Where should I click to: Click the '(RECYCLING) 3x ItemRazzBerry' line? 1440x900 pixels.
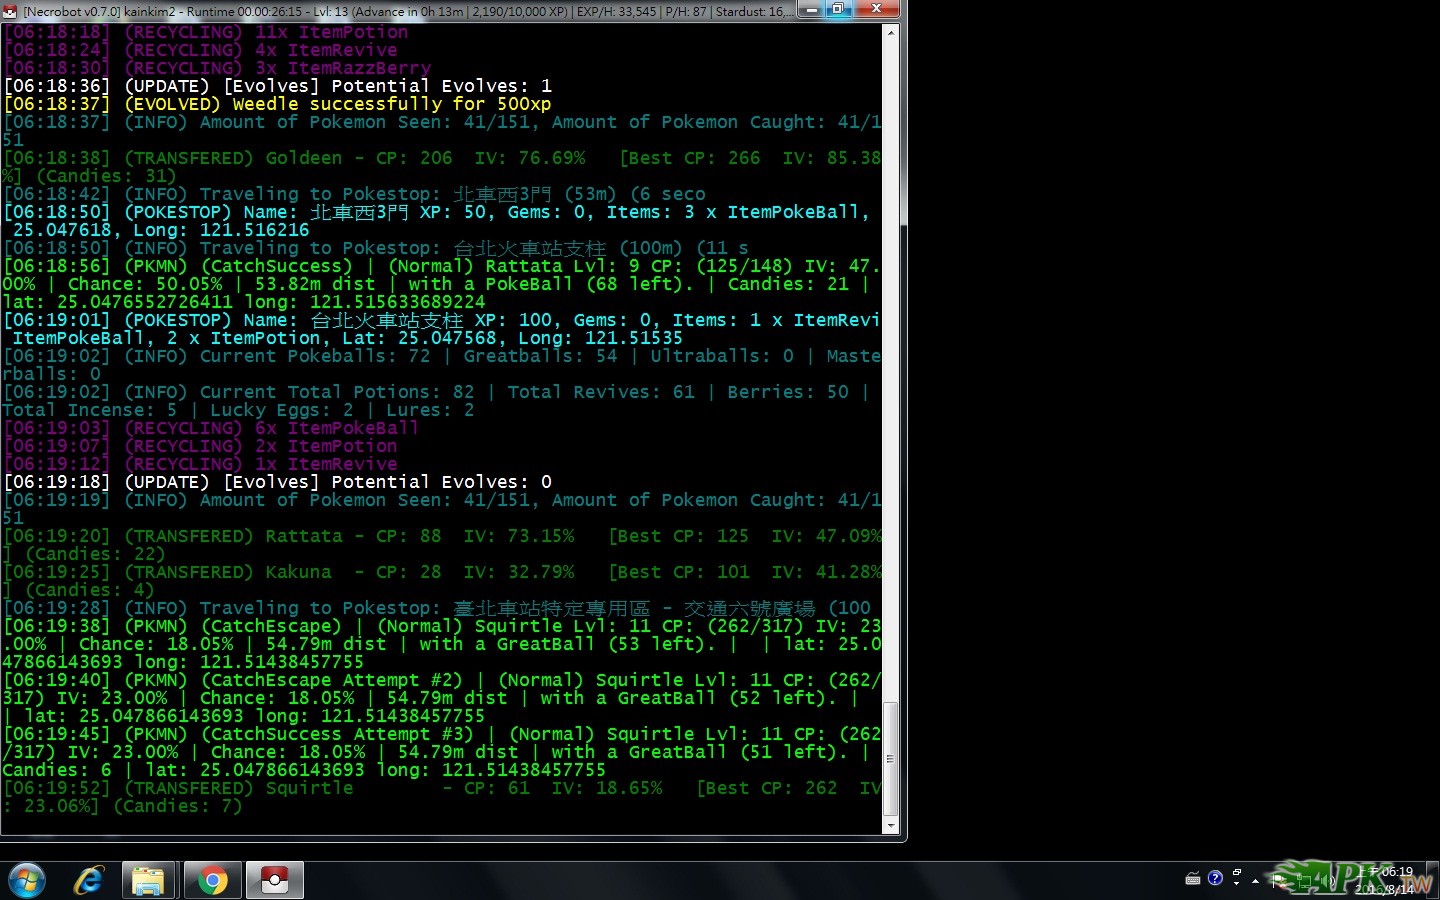218,68
